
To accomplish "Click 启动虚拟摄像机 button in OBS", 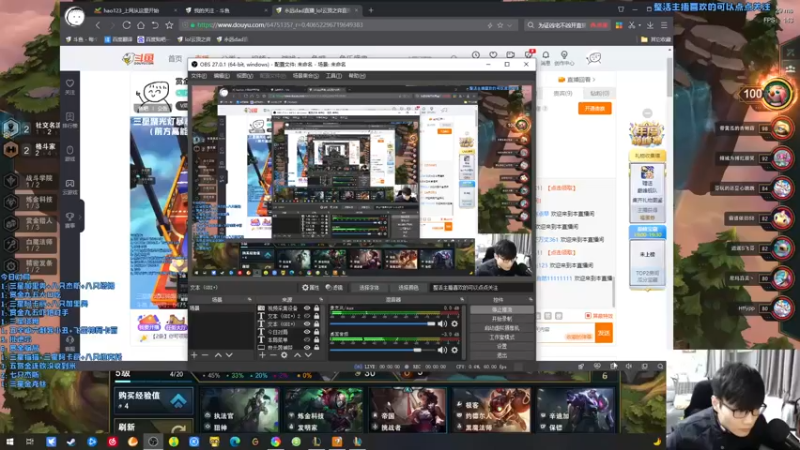I will coord(502,328).
